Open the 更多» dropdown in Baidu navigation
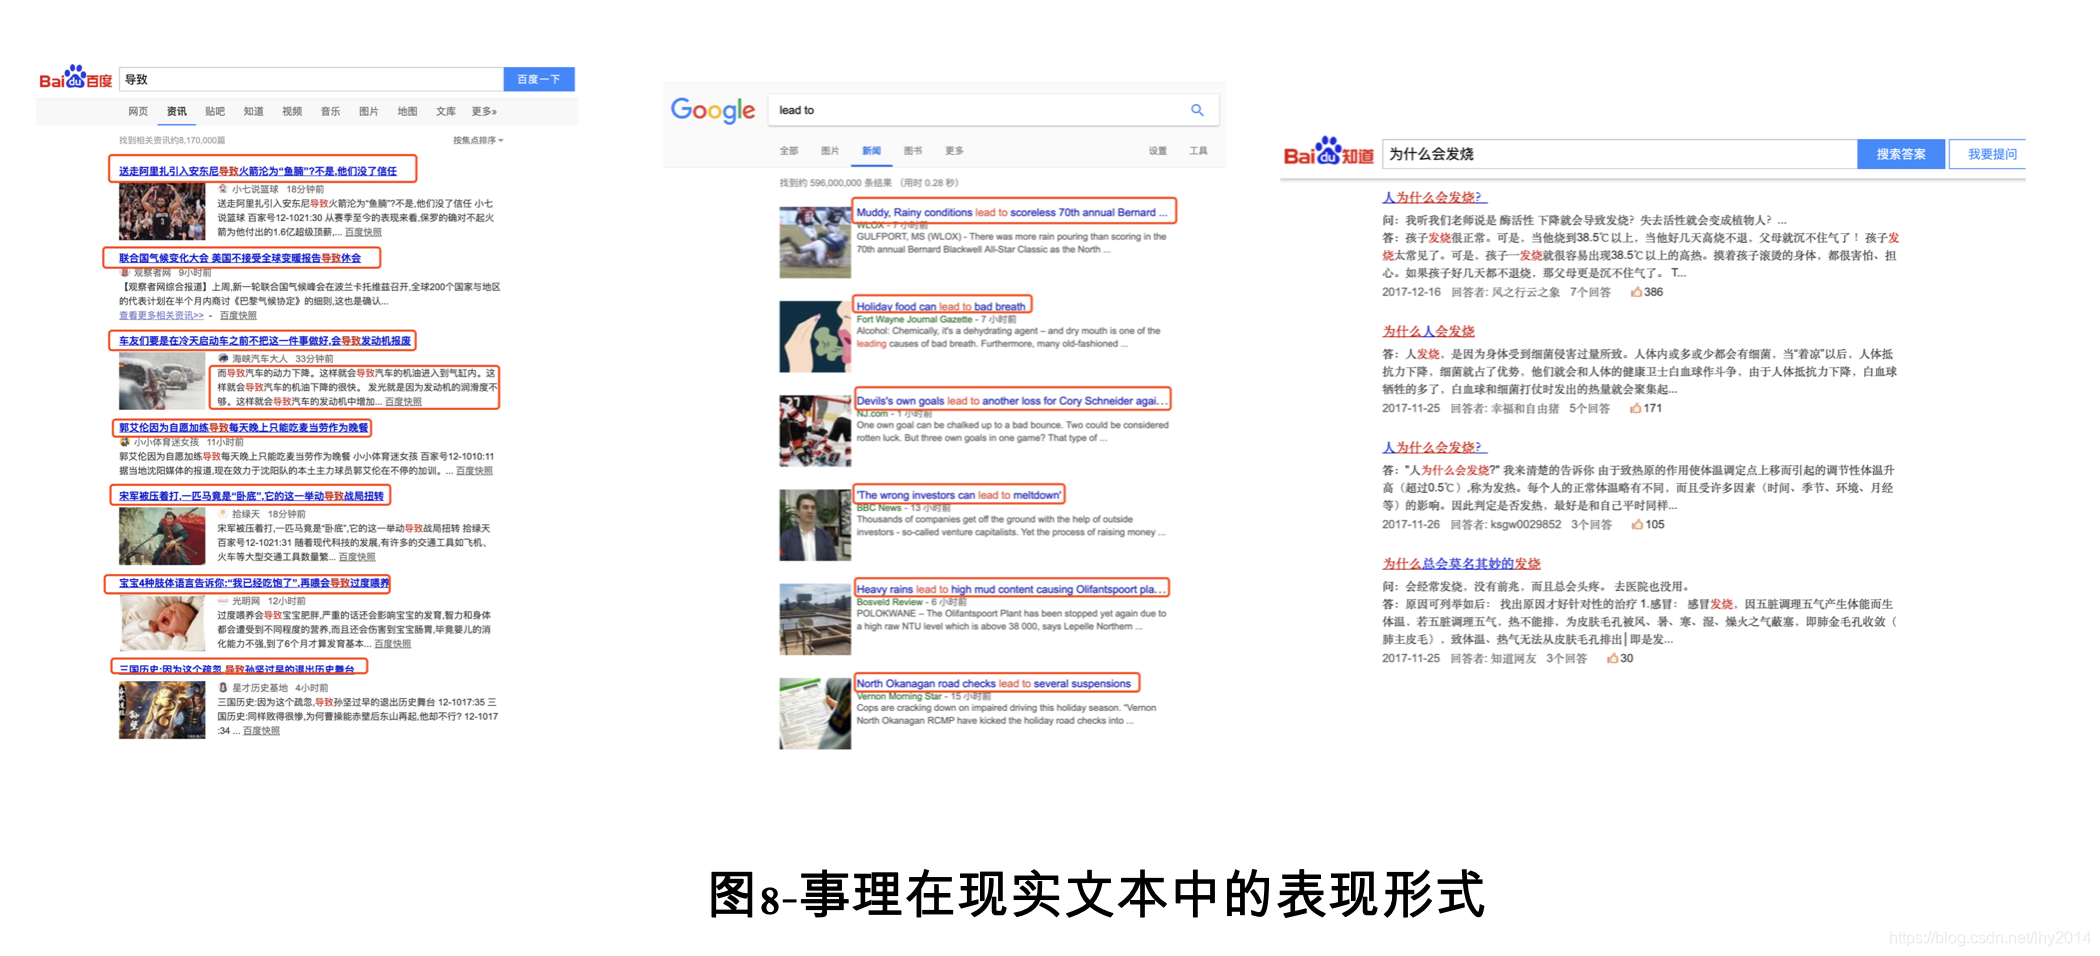2100x956 pixels. (x=484, y=112)
